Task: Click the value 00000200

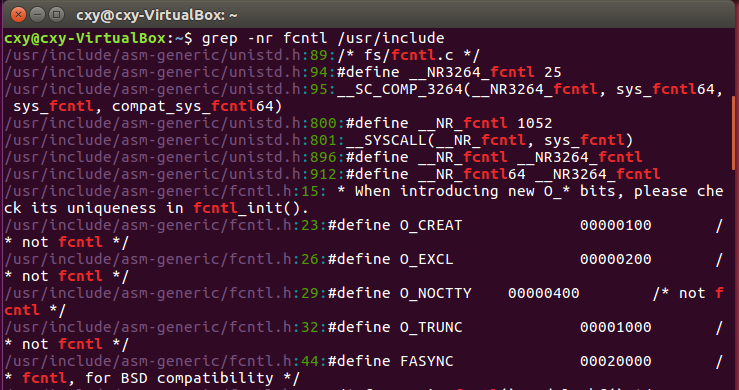Action: coord(616,259)
